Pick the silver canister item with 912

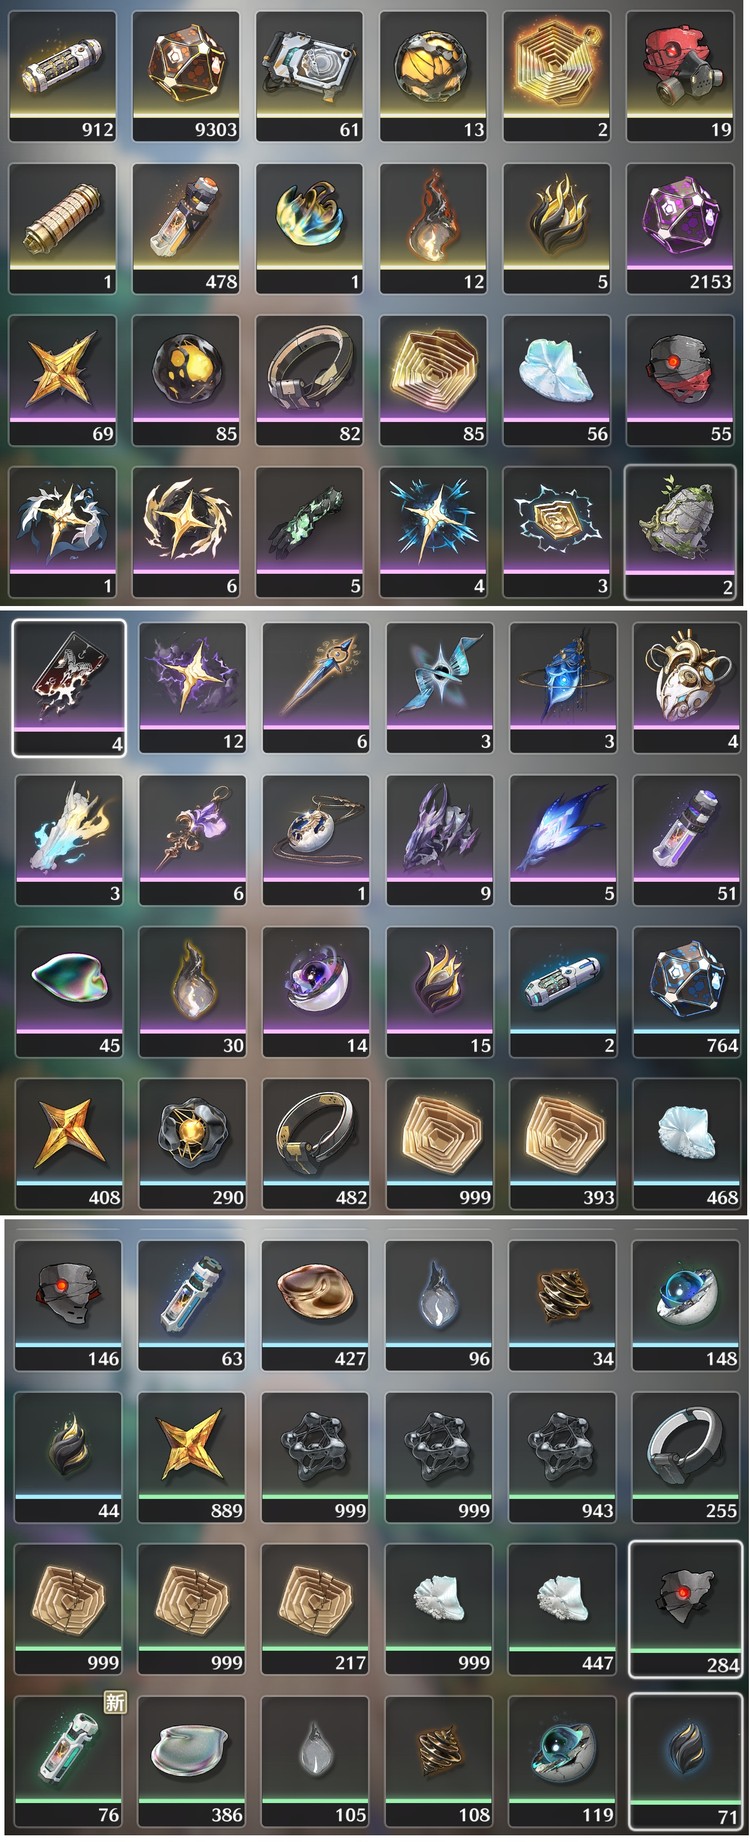(x=62, y=76)
